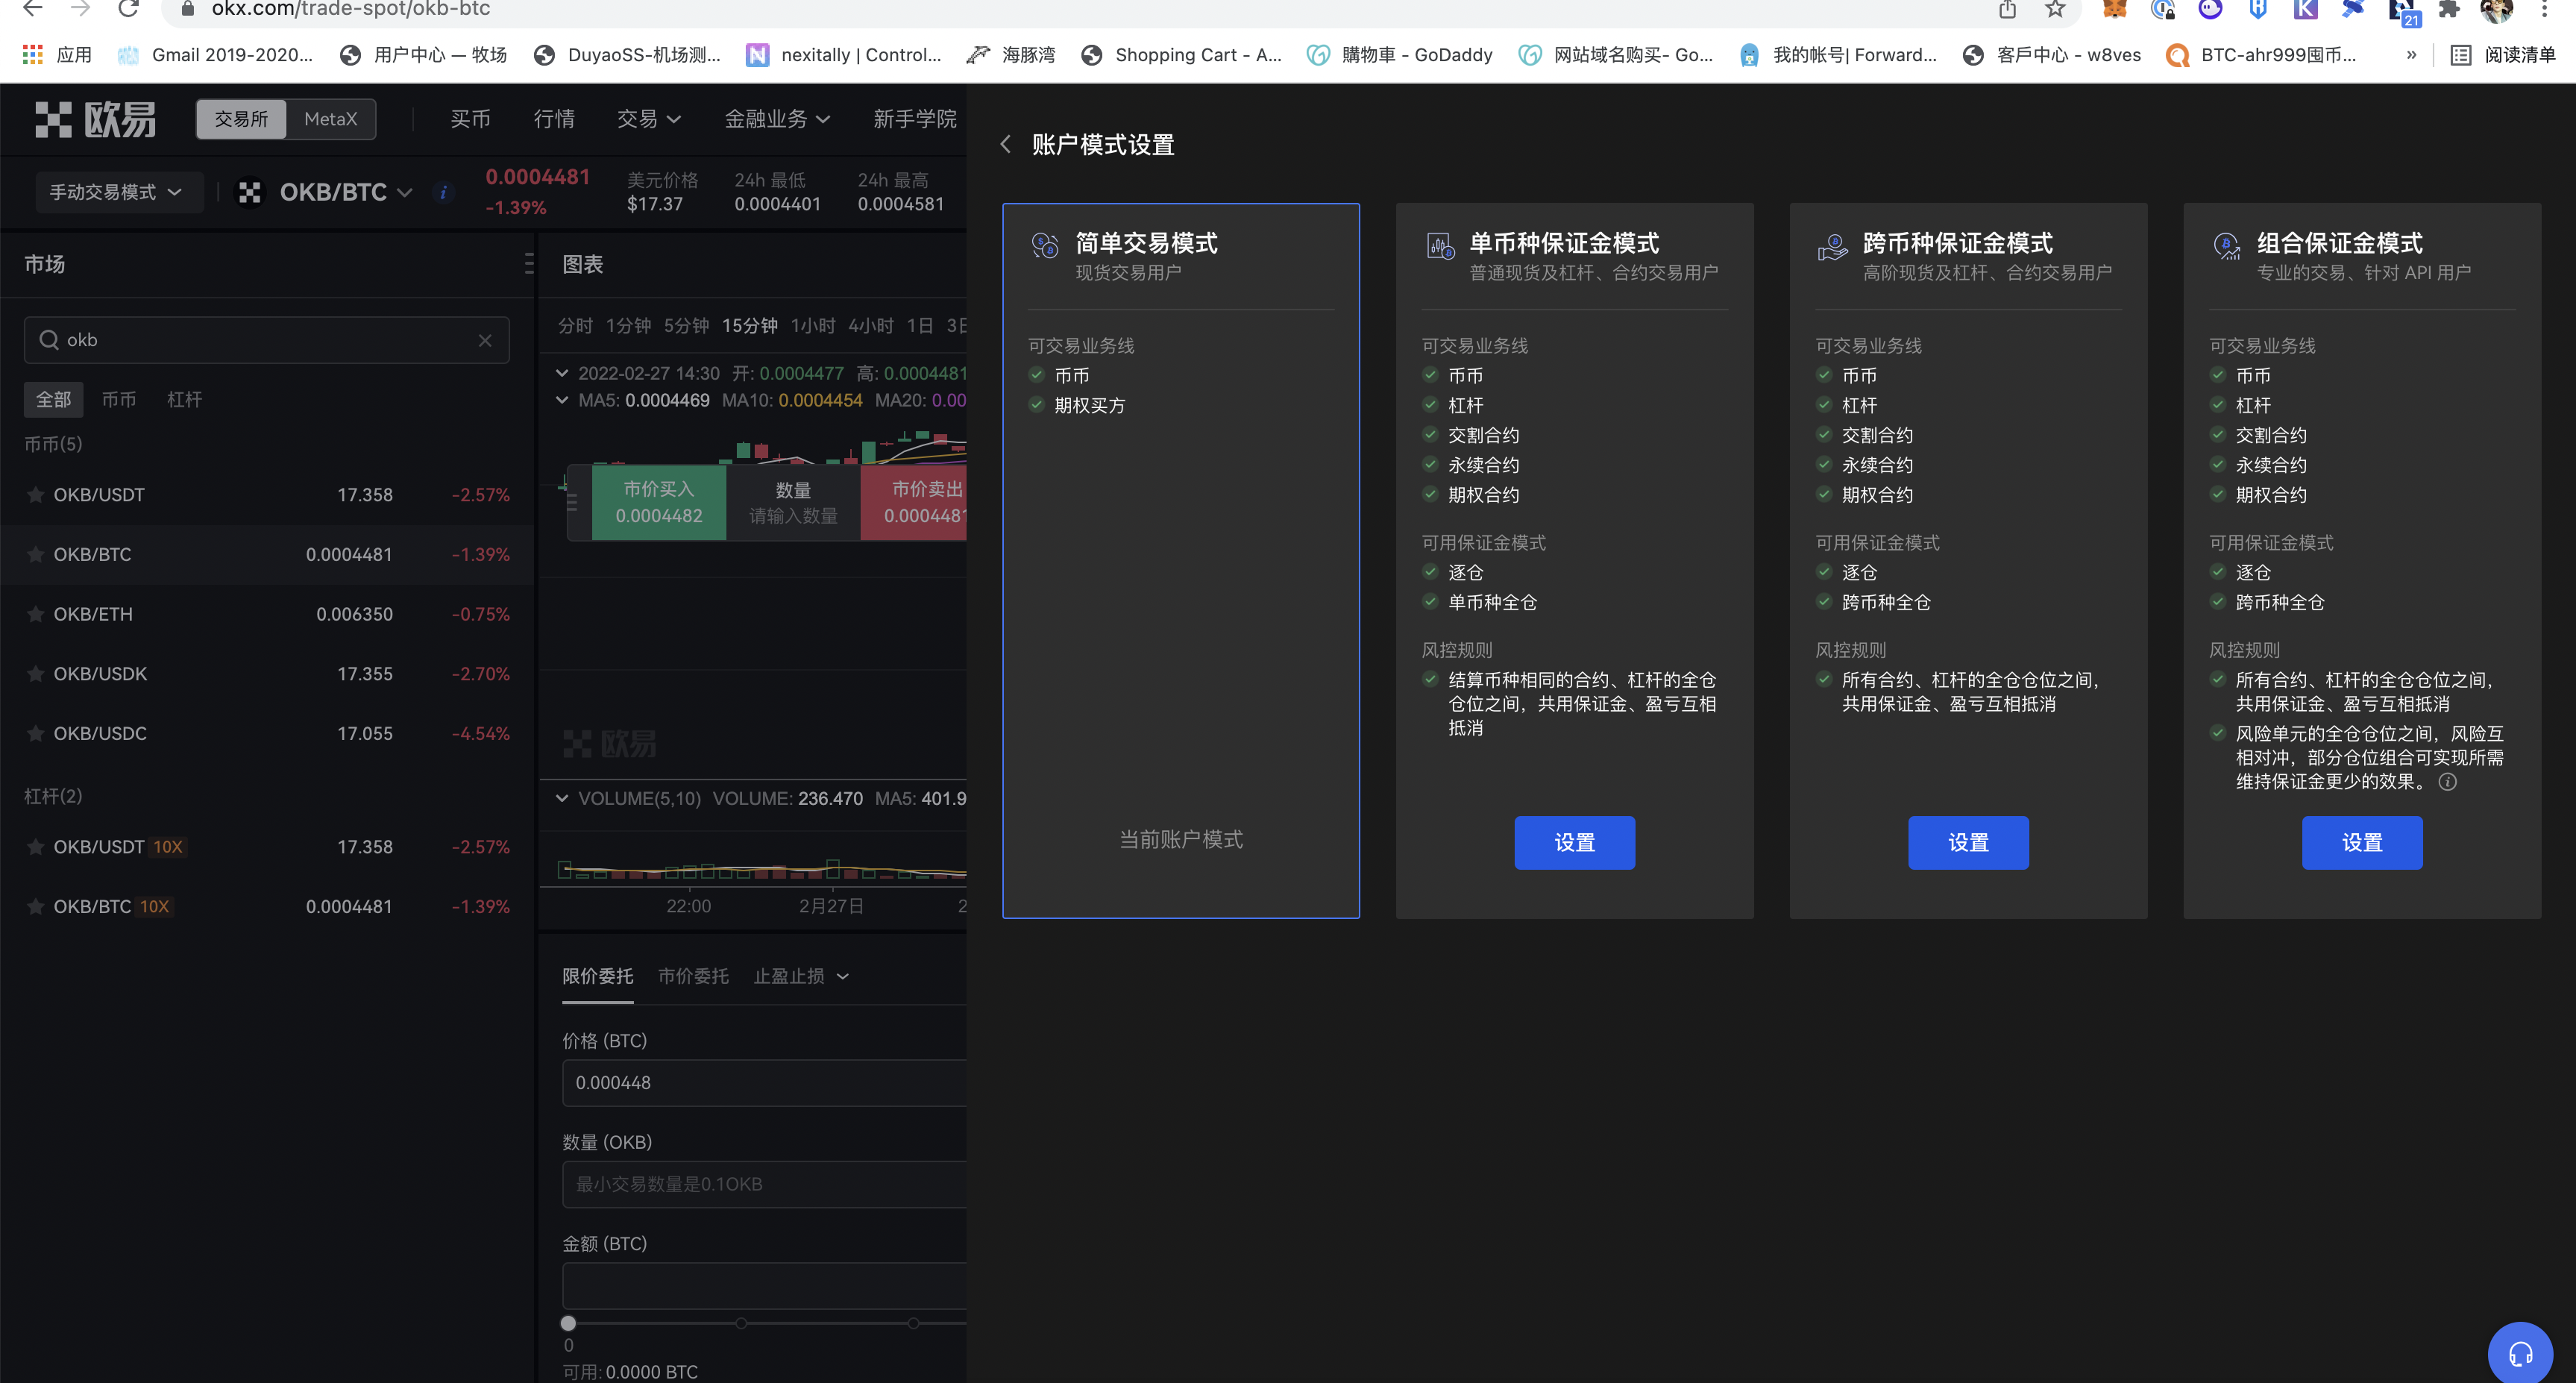2576x1383 pixels.
Task: Click the star next to OKB/ETH
Action: pyautogui.click(x=36, y=614)
